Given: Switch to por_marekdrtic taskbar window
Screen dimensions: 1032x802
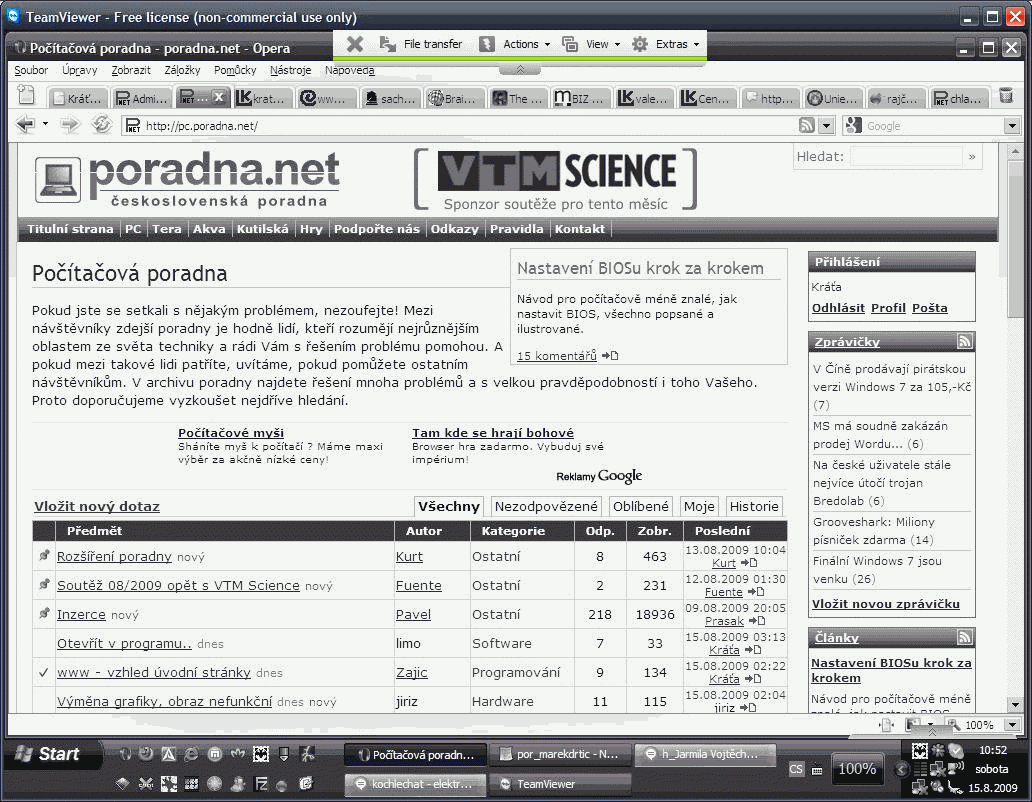Looking at the screenshot, I should point(560,755).
